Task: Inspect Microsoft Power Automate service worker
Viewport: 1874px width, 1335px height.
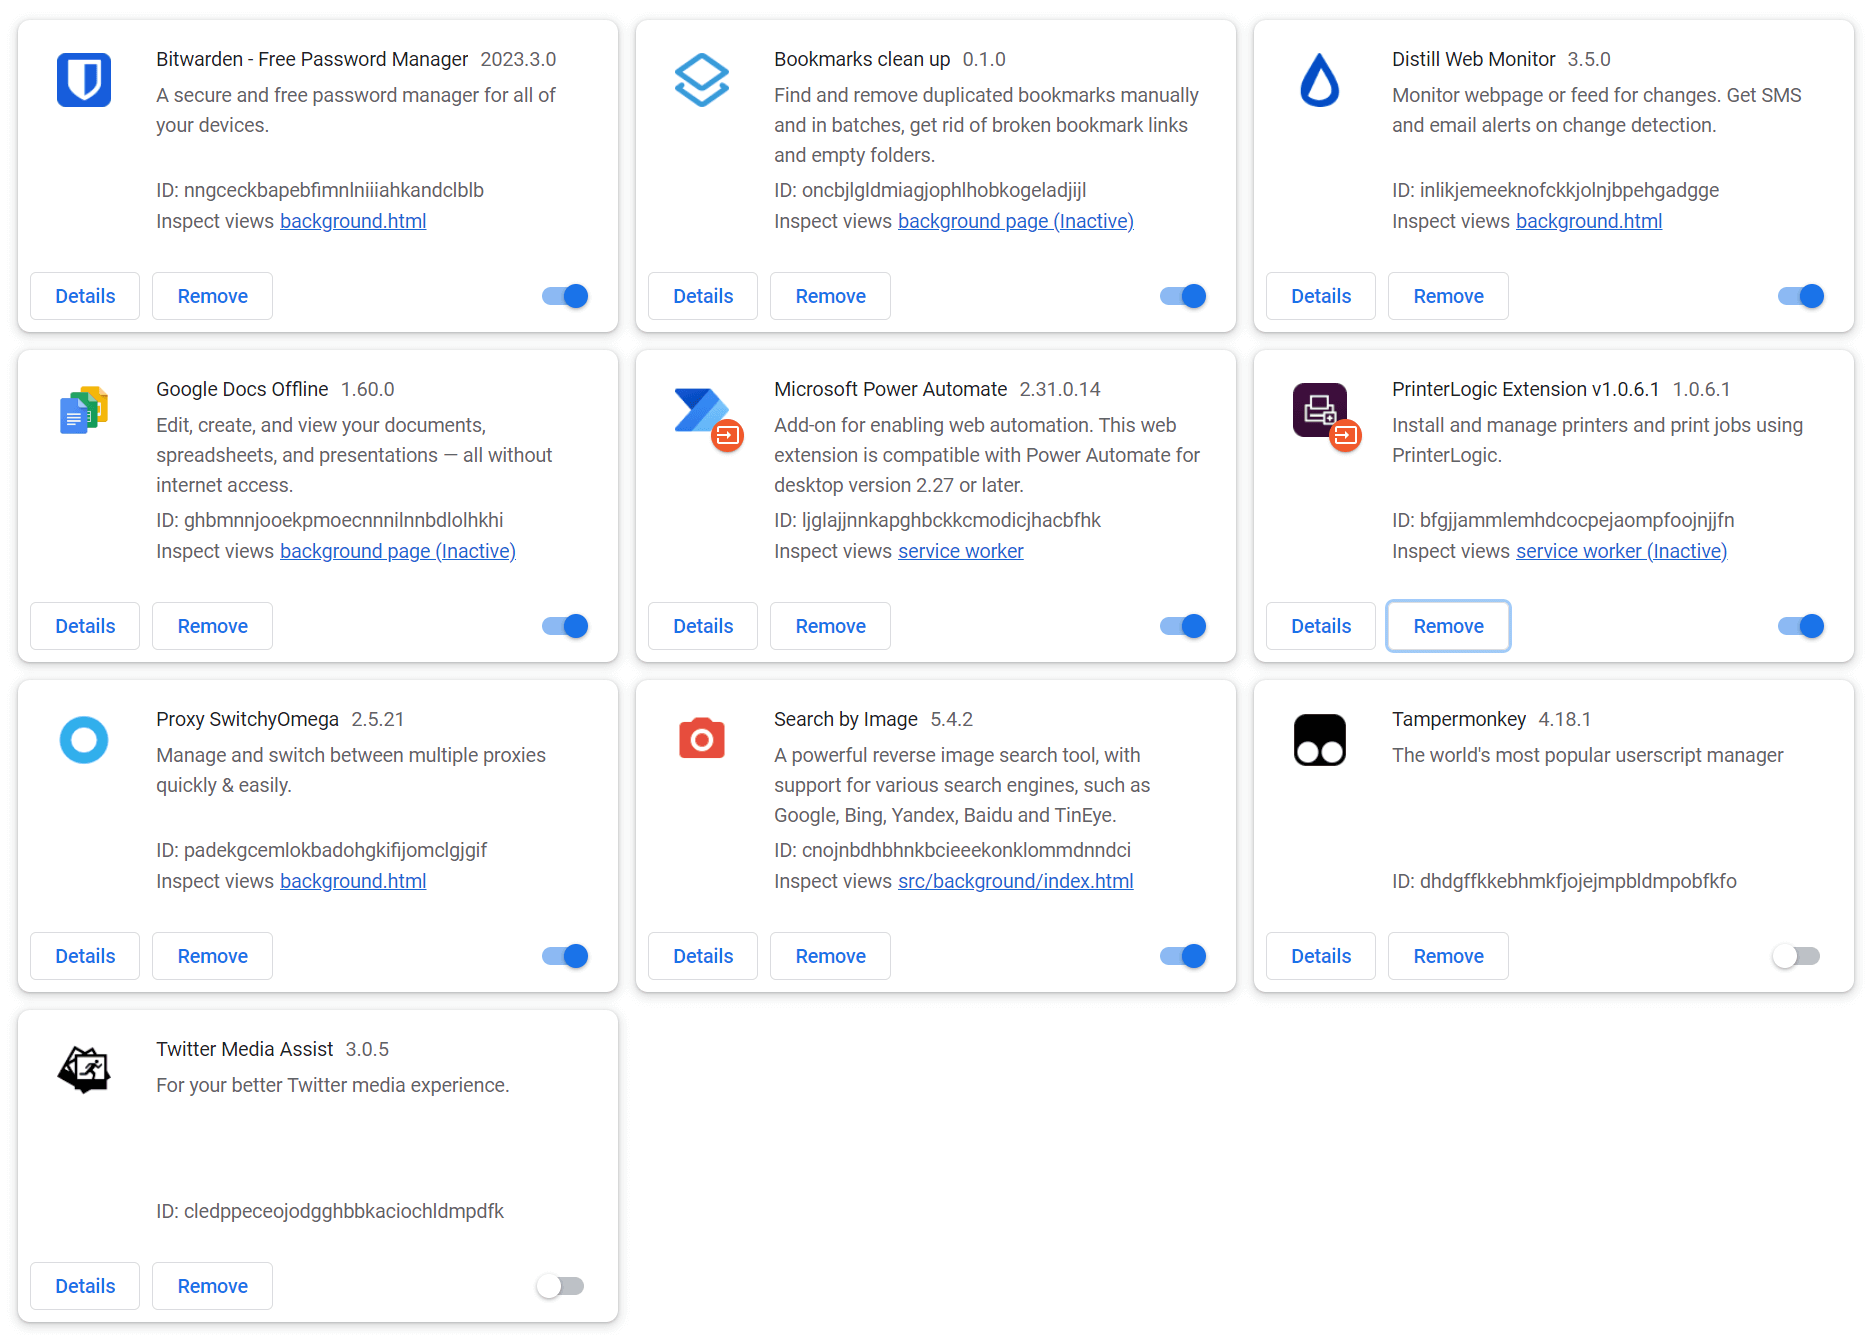Action: (x=960, y=551)
